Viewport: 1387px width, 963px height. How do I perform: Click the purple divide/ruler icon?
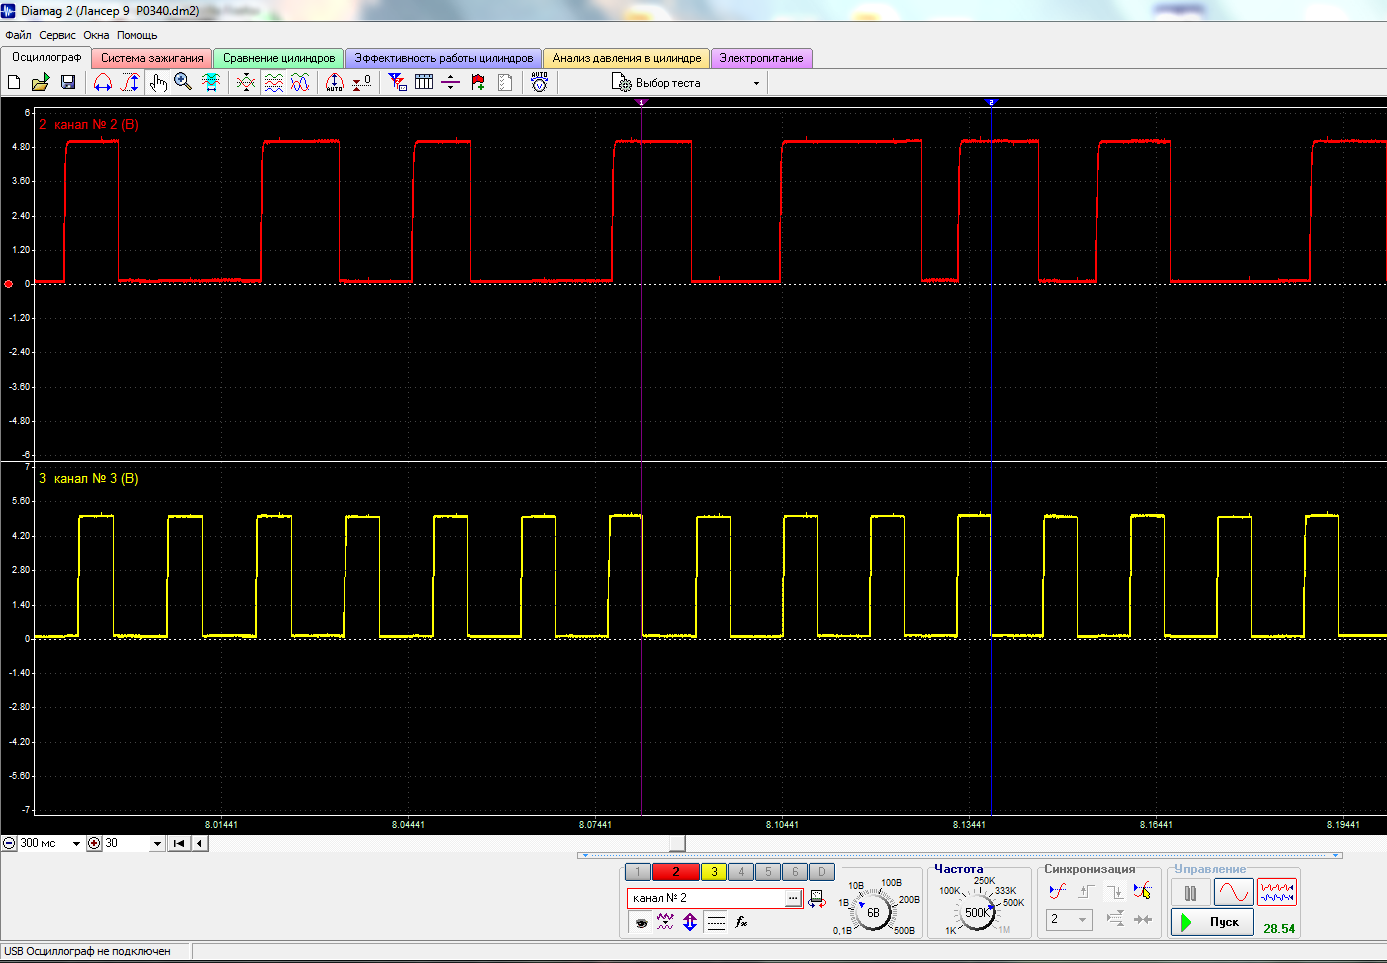pyautogui.click(x=450, y=82)
